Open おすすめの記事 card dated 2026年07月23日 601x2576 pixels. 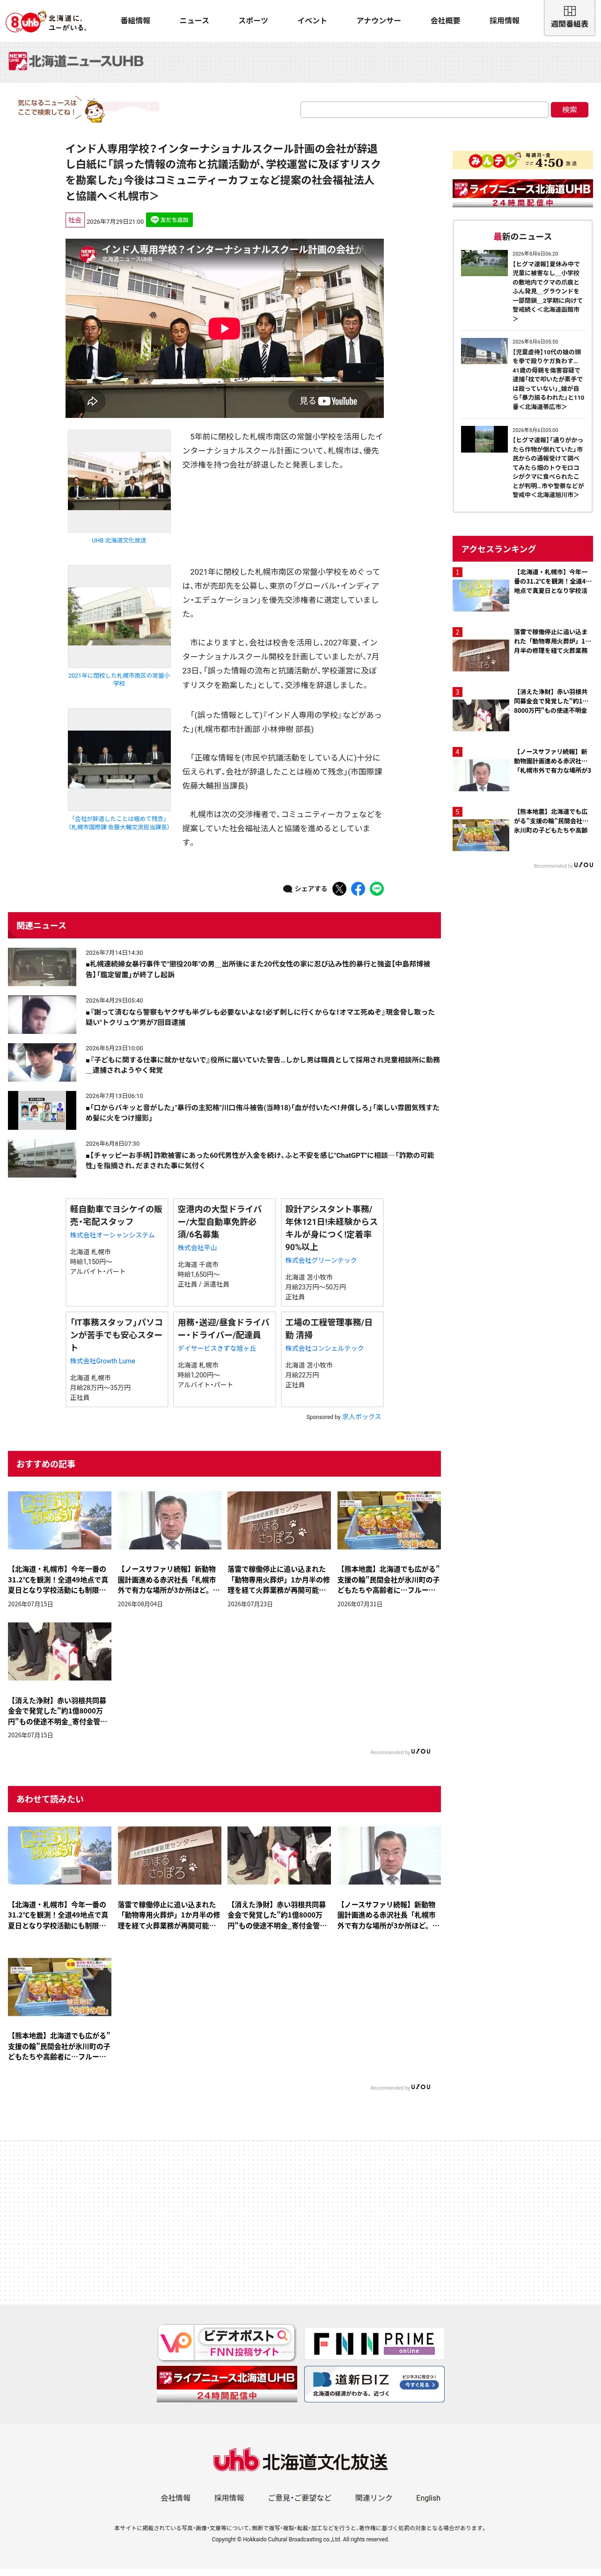pyautogui.click(x=279, y=1549)
